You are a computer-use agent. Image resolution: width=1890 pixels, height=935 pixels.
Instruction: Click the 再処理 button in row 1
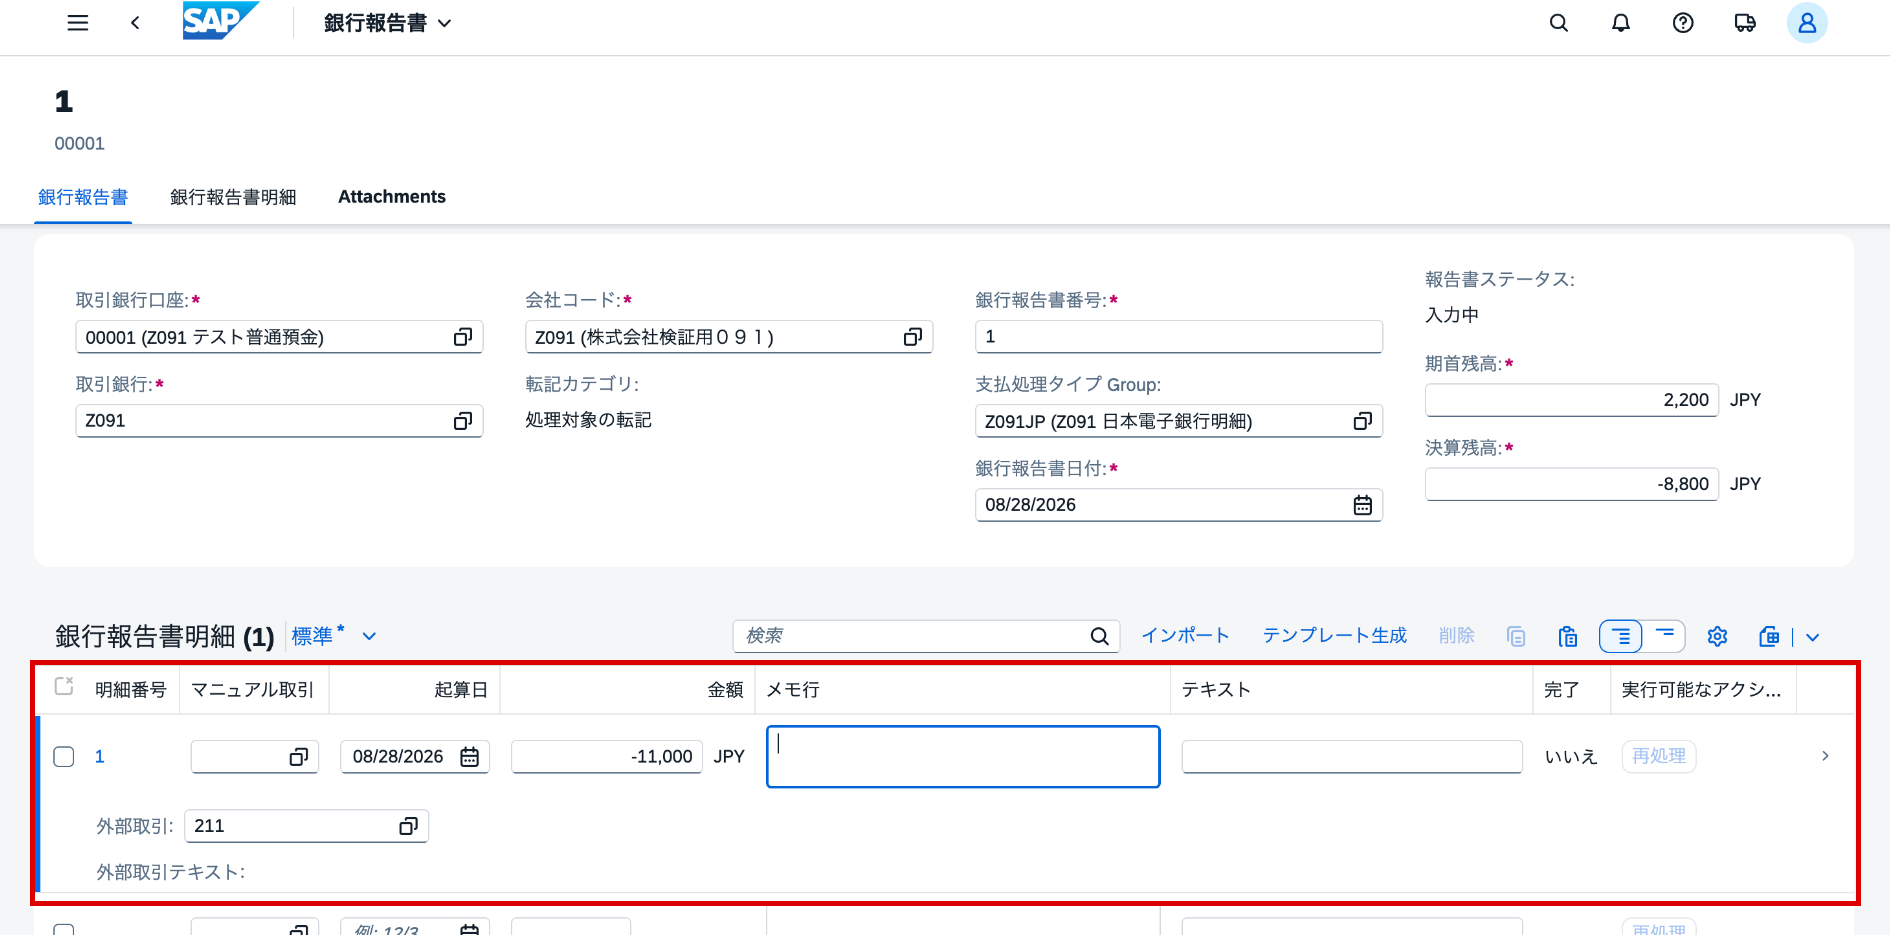pyautogui.click(x=1659, y=756)
